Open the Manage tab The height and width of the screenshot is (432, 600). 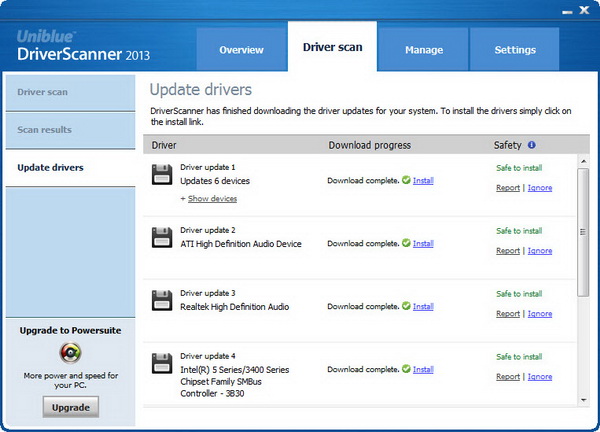point(424,49)
